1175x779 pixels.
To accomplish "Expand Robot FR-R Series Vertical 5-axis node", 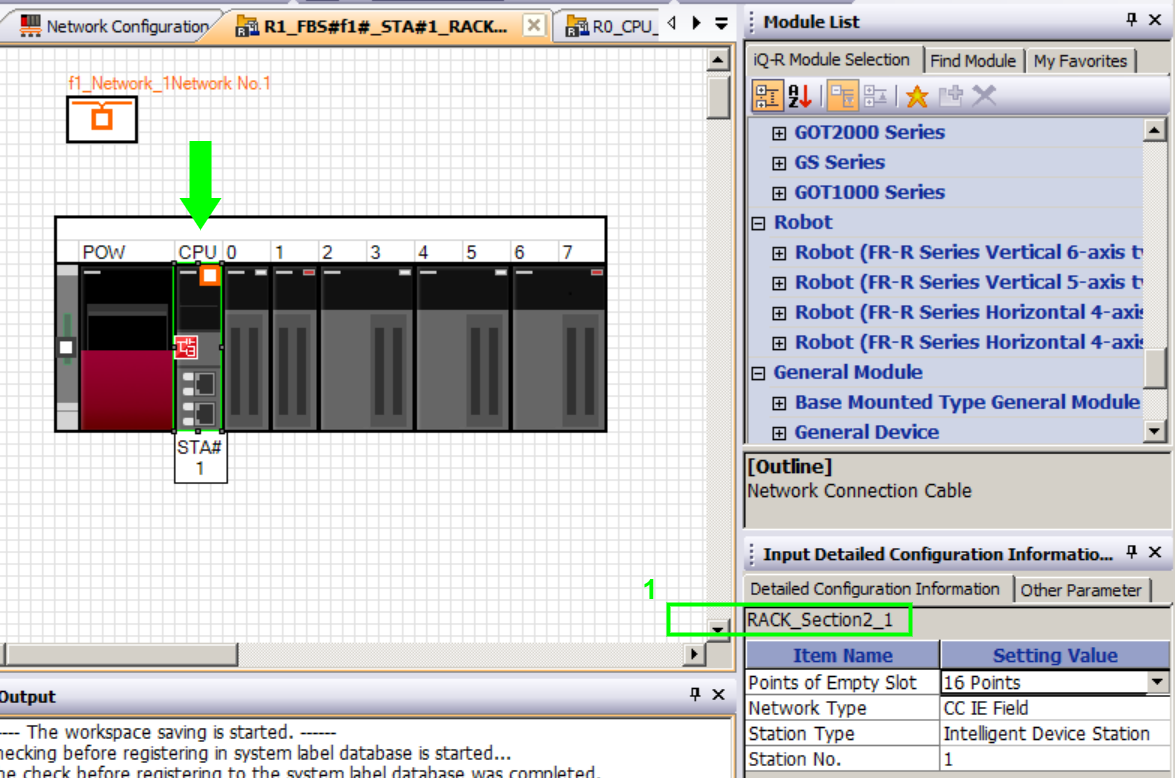I will point(779,283).
